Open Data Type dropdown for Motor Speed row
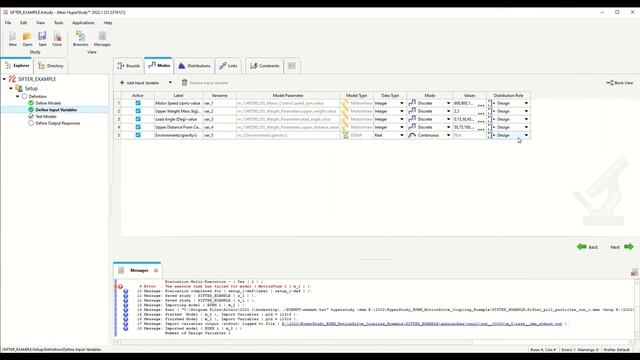Viewport: 640px width, 360px height. [402, 103]
